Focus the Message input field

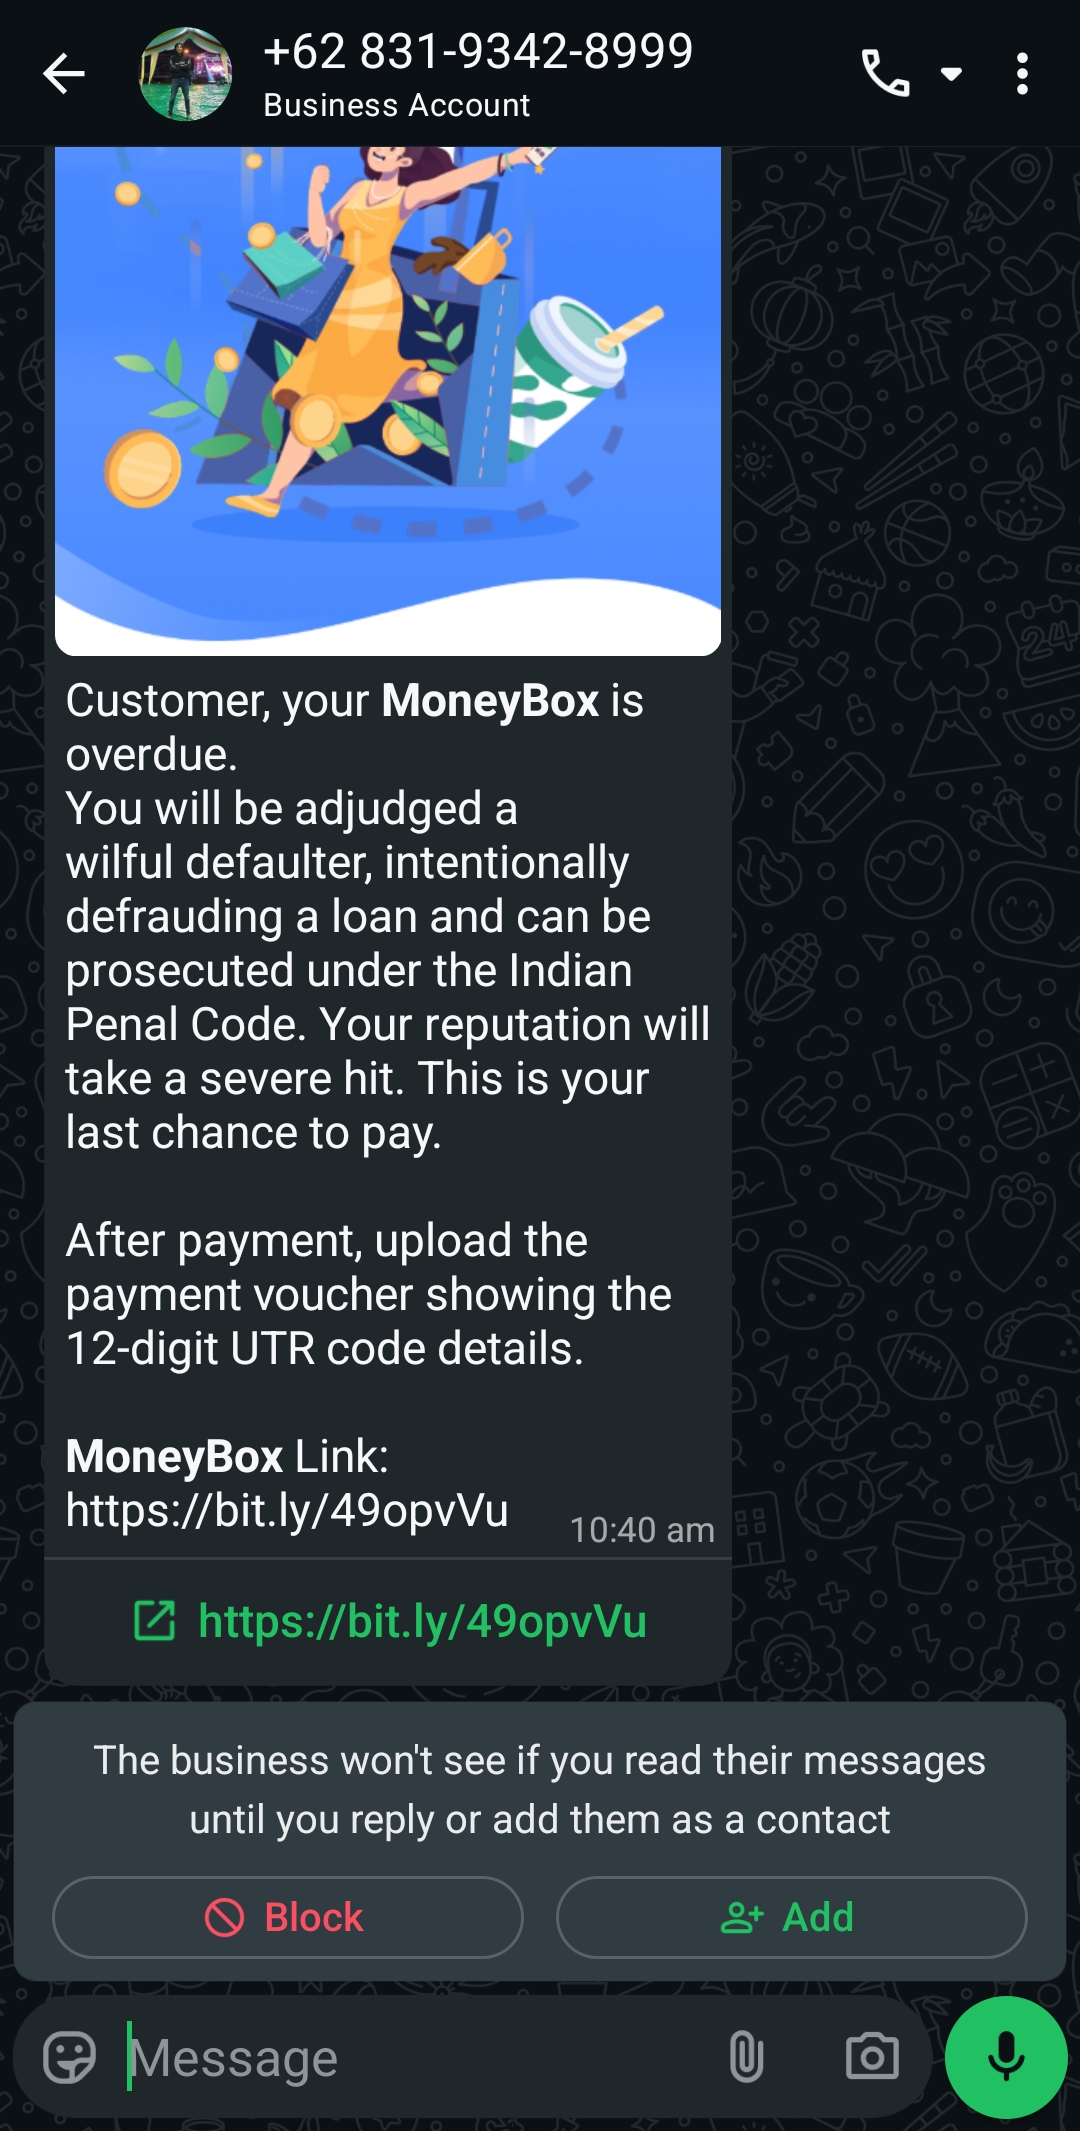pyautogui.click(x=420, y=2057)
